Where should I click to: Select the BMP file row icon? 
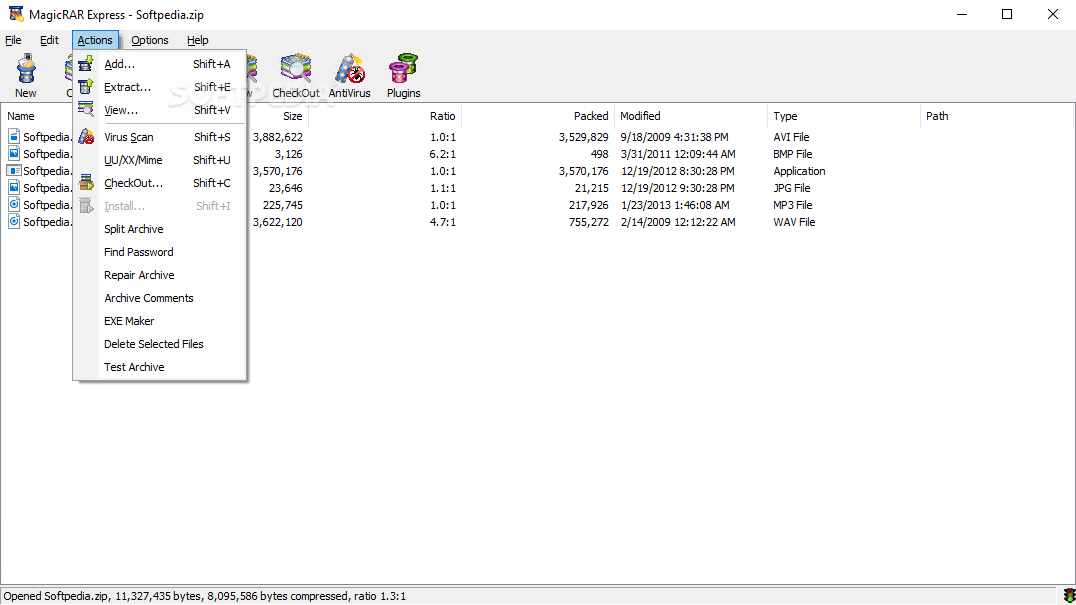point(14,154)
